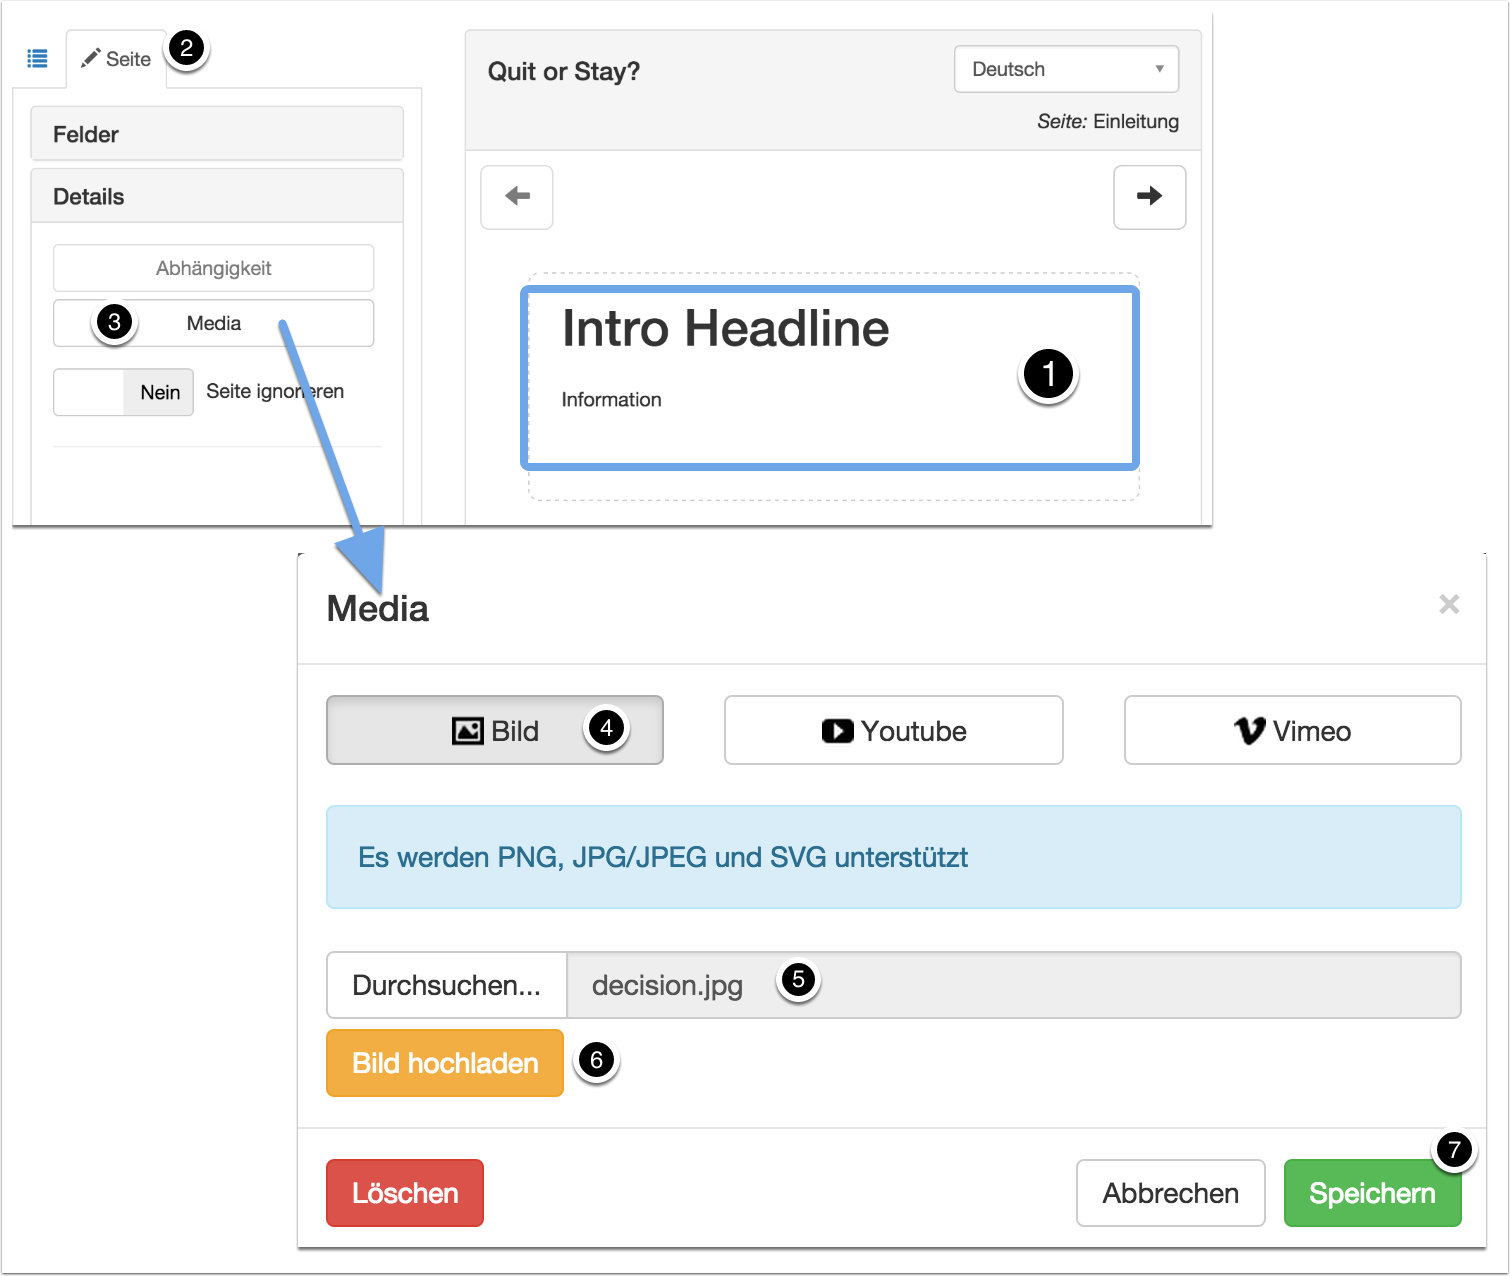The image size is (1510, 1276).
Task: Open the list view icon tab
Action: click(37, 59)
